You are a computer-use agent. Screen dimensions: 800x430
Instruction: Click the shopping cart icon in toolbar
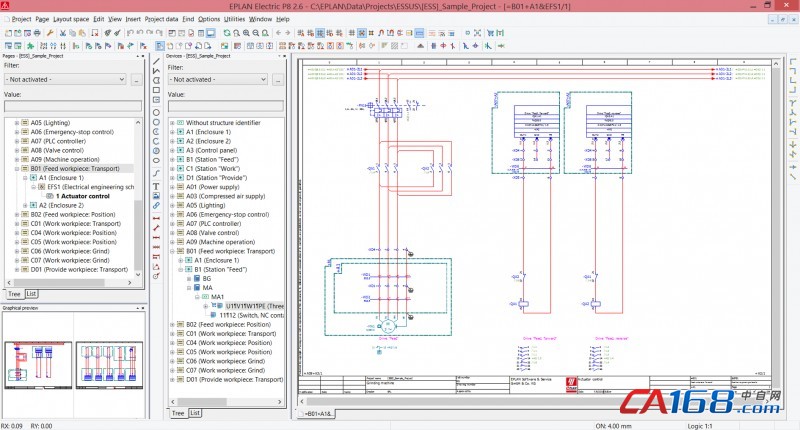tap(490, 33)
